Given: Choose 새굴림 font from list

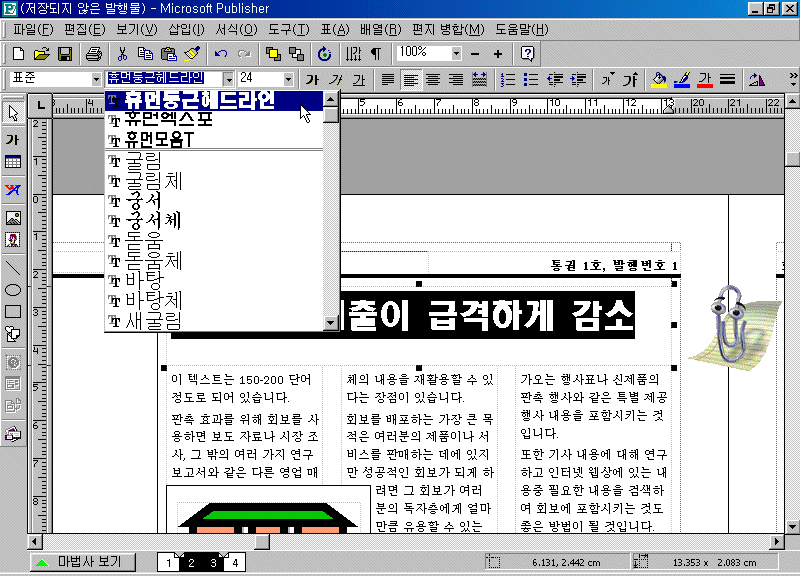Looking at the screenshot, I should [x=214, y=321].
